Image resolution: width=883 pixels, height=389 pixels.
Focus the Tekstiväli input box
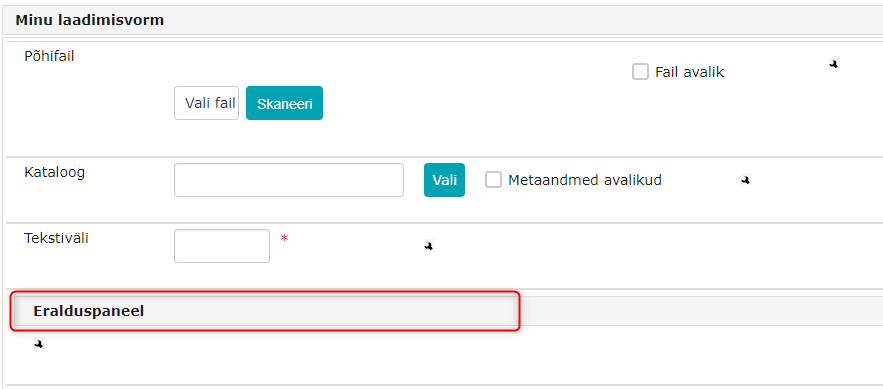tap(222, 246)
